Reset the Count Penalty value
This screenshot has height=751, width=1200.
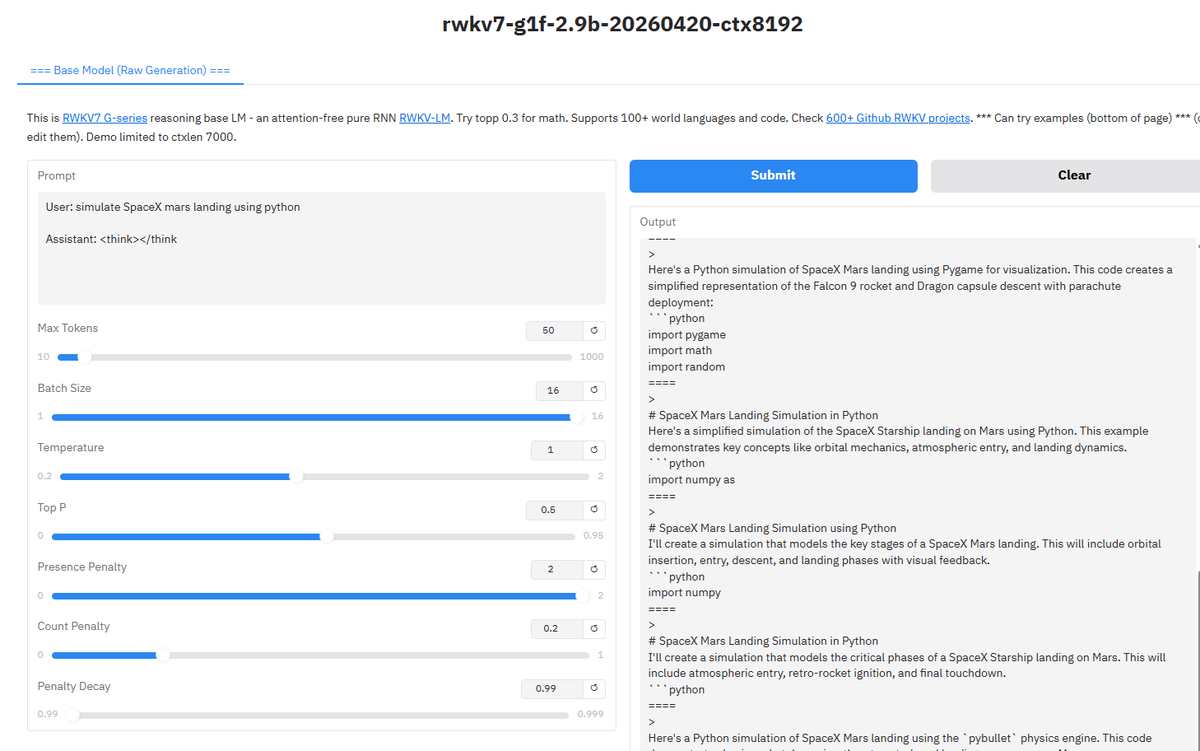click(594, 628)
